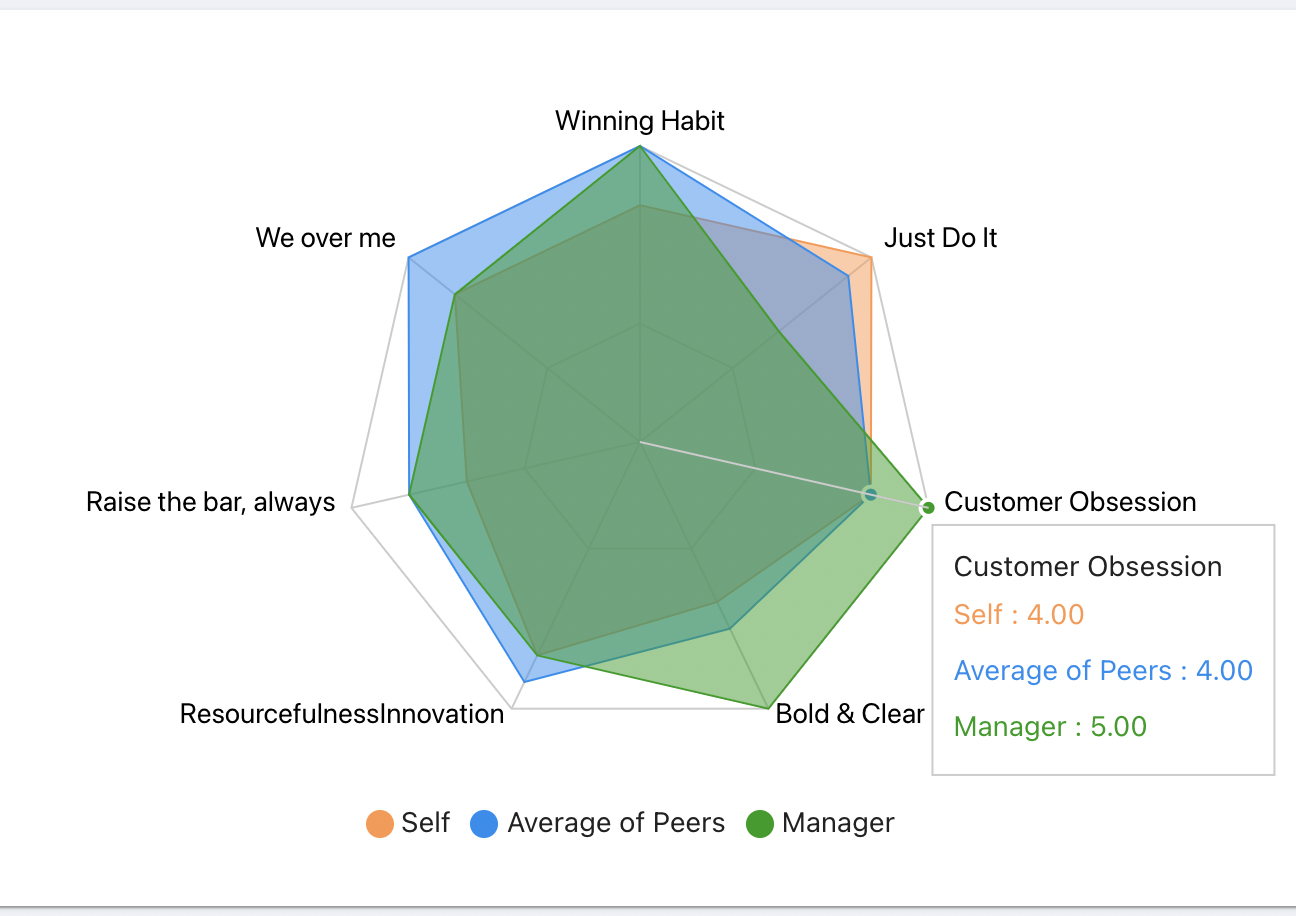
Task: Click the green Manager legend circle
Action: point(760,824)
